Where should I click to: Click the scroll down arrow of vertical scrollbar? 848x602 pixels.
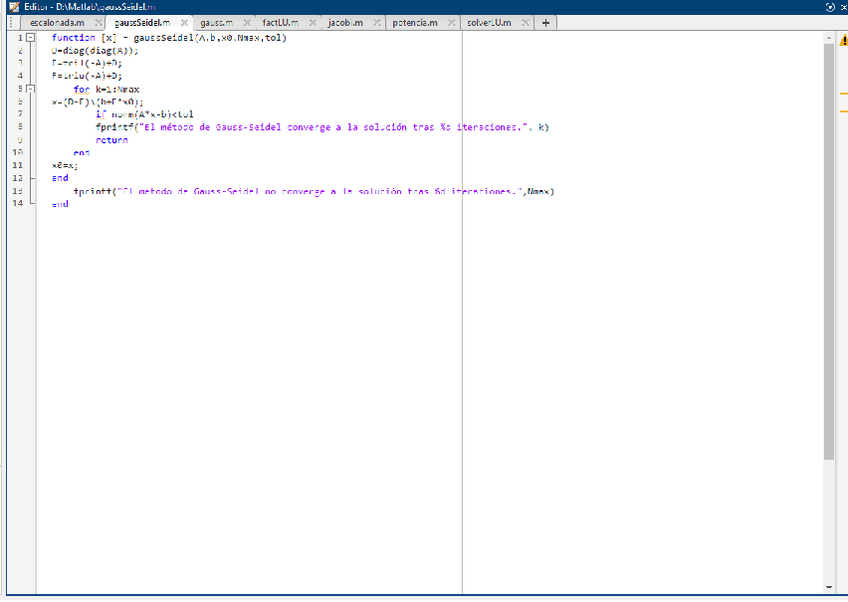coord(829,587)
